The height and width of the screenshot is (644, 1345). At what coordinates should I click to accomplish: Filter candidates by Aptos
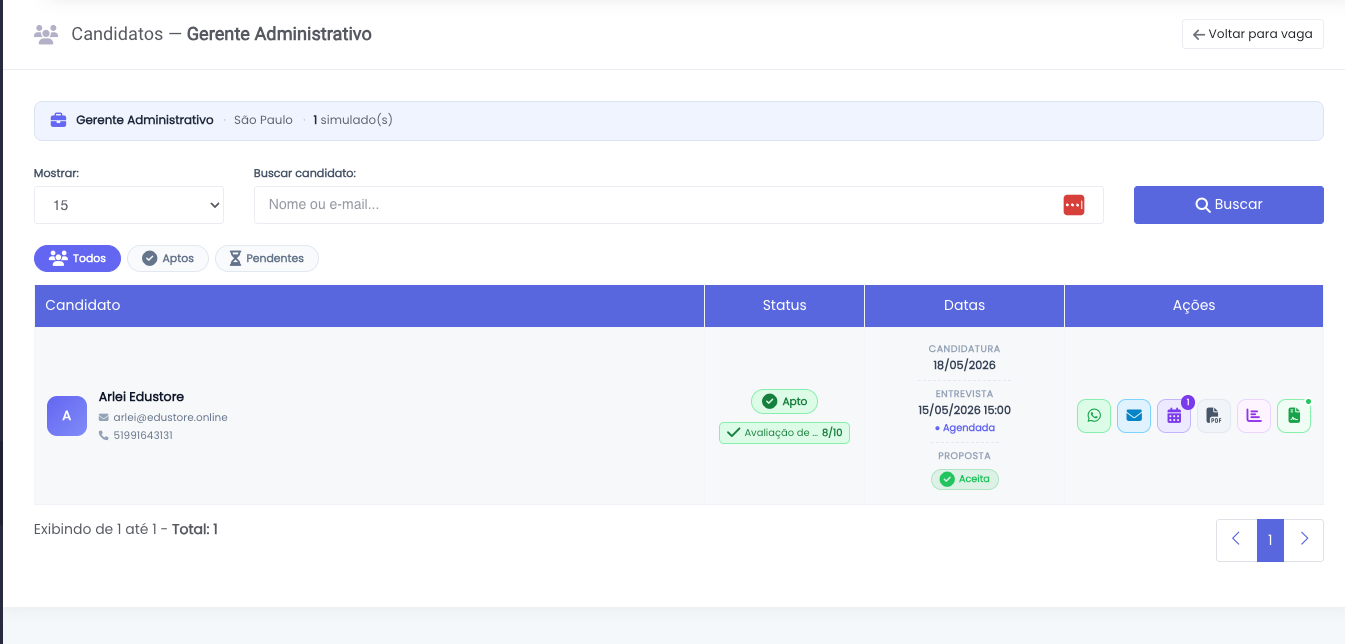click(x=168, y=258)
